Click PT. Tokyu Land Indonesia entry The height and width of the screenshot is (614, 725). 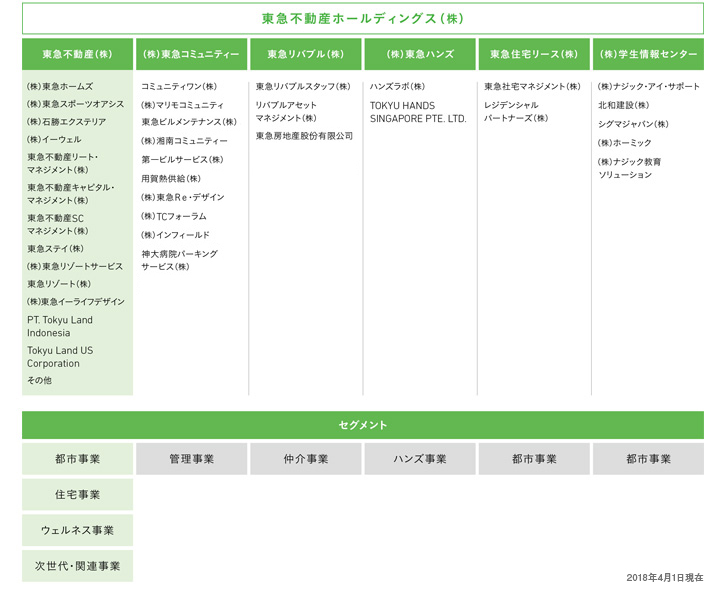60,326
